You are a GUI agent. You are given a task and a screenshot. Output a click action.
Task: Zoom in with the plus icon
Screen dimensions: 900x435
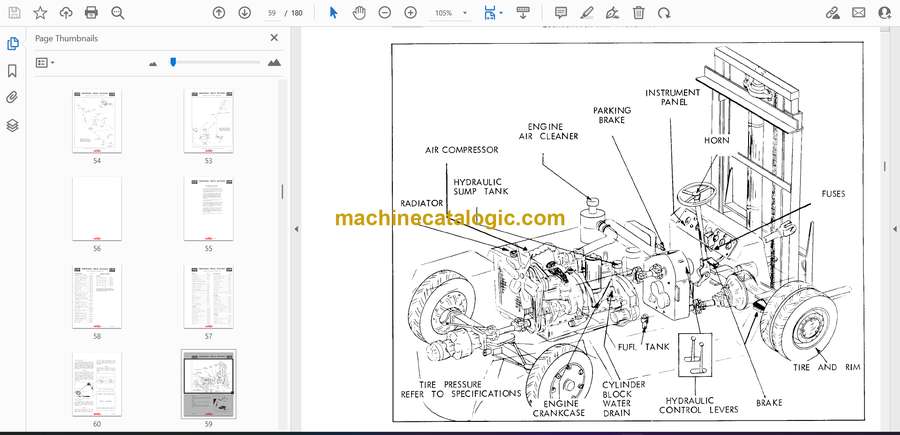pyautogui.click(x=410, y=13)
